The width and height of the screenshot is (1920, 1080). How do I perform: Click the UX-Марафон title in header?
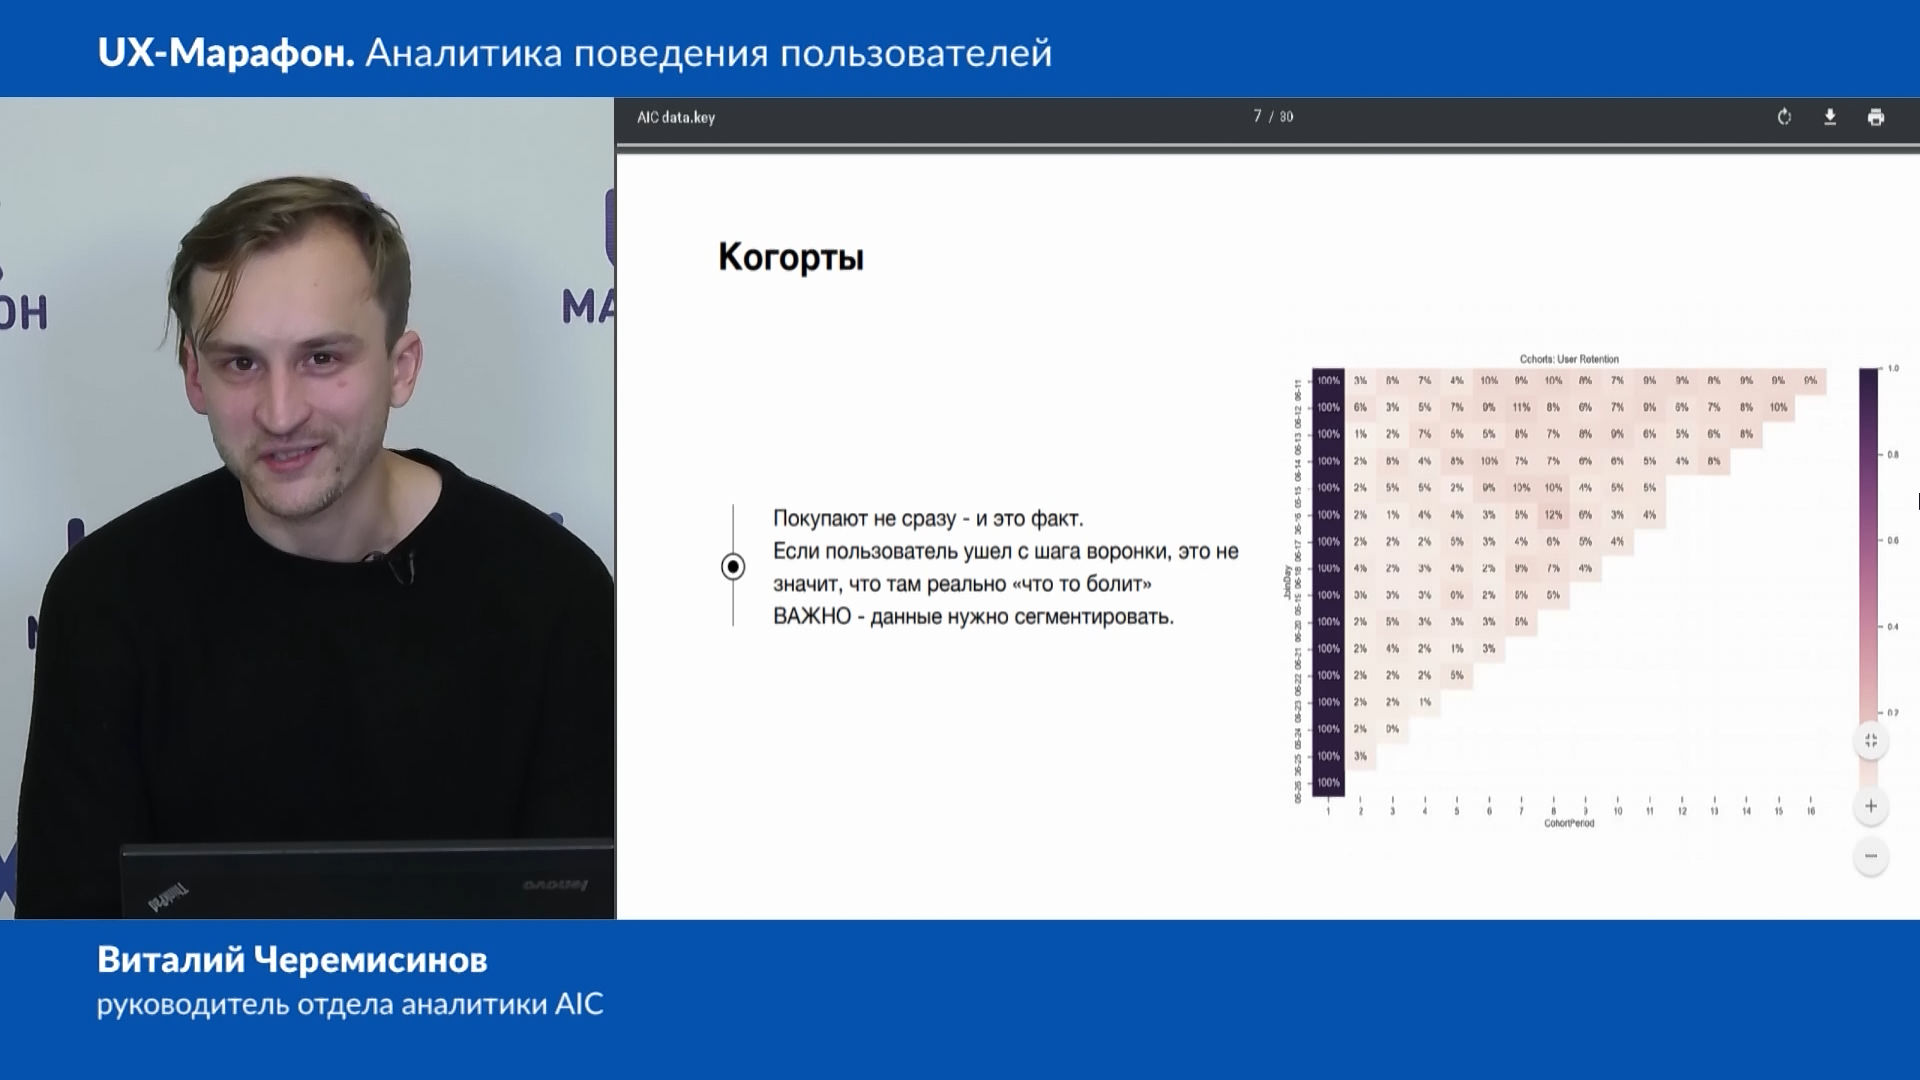(x=226, y=52)
